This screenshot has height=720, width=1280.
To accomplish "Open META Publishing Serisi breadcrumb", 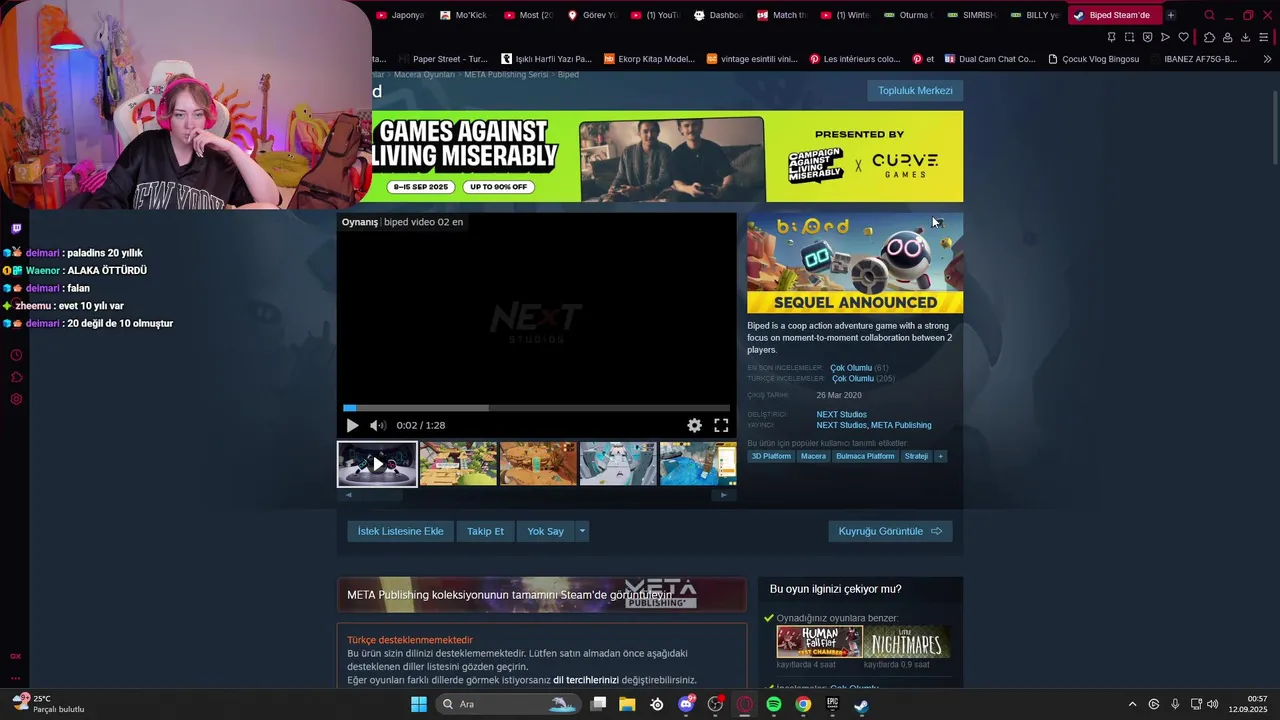I will (506, 75).
